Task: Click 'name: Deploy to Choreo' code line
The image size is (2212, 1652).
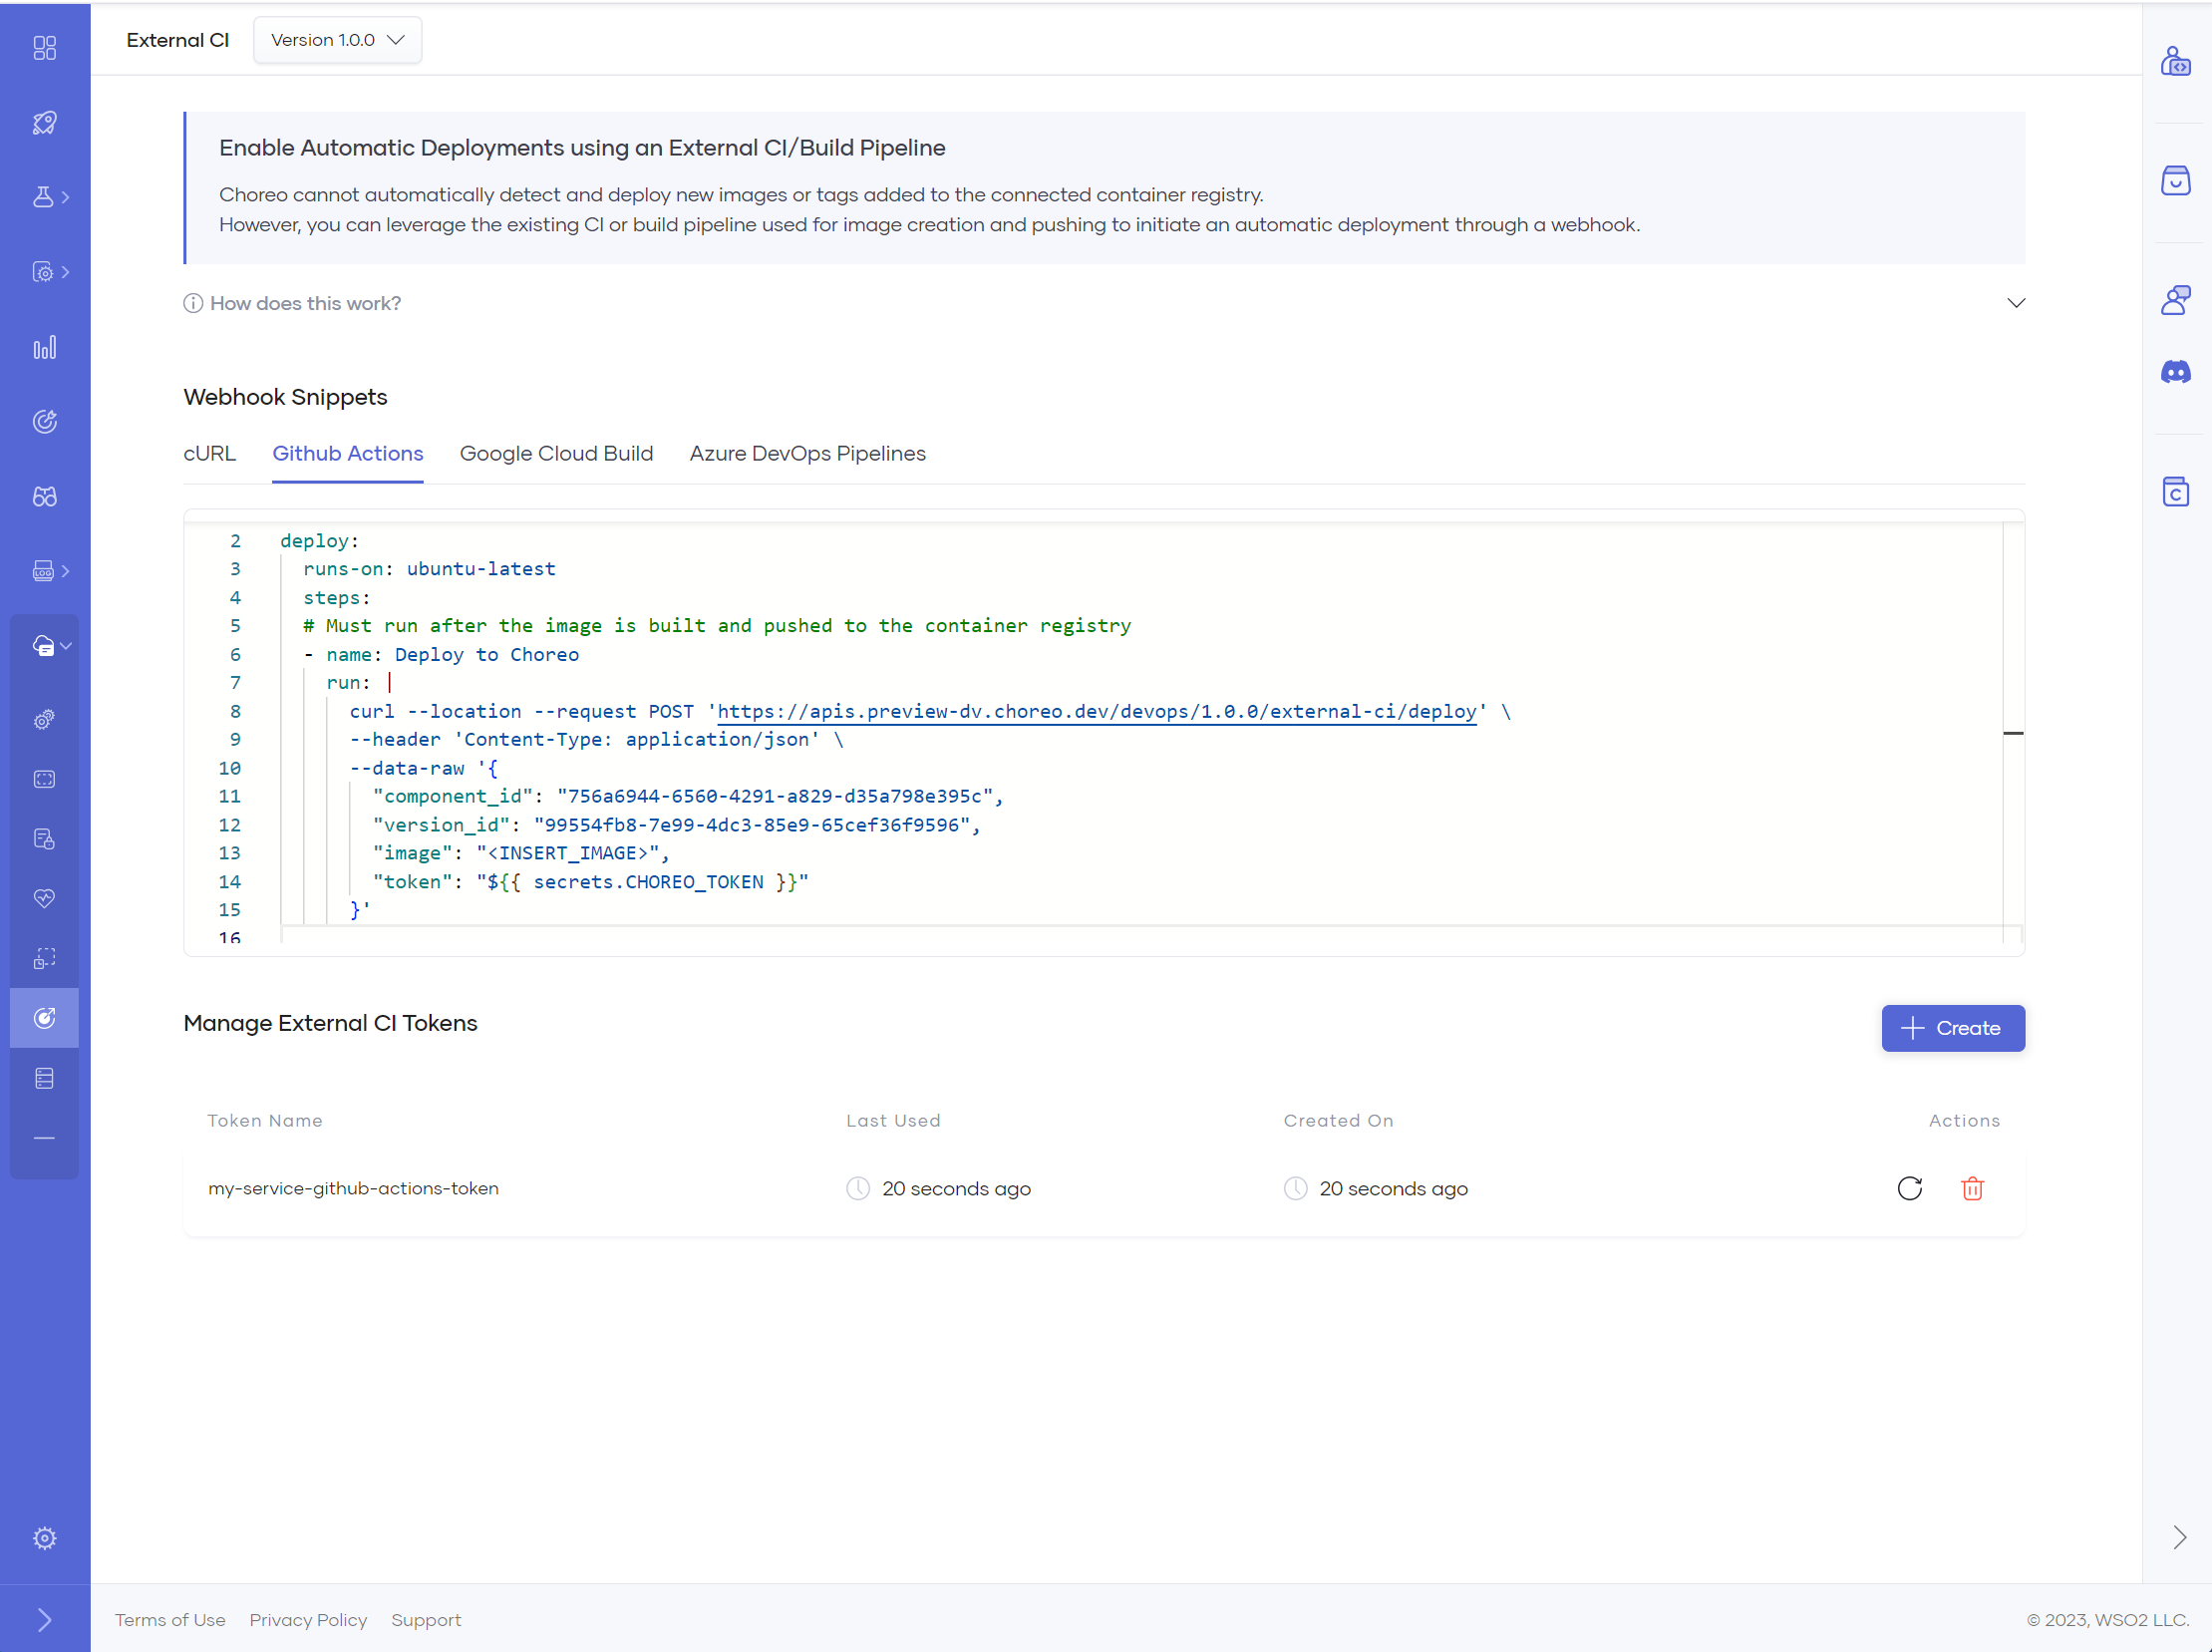Action: click(x=452, y=655)
